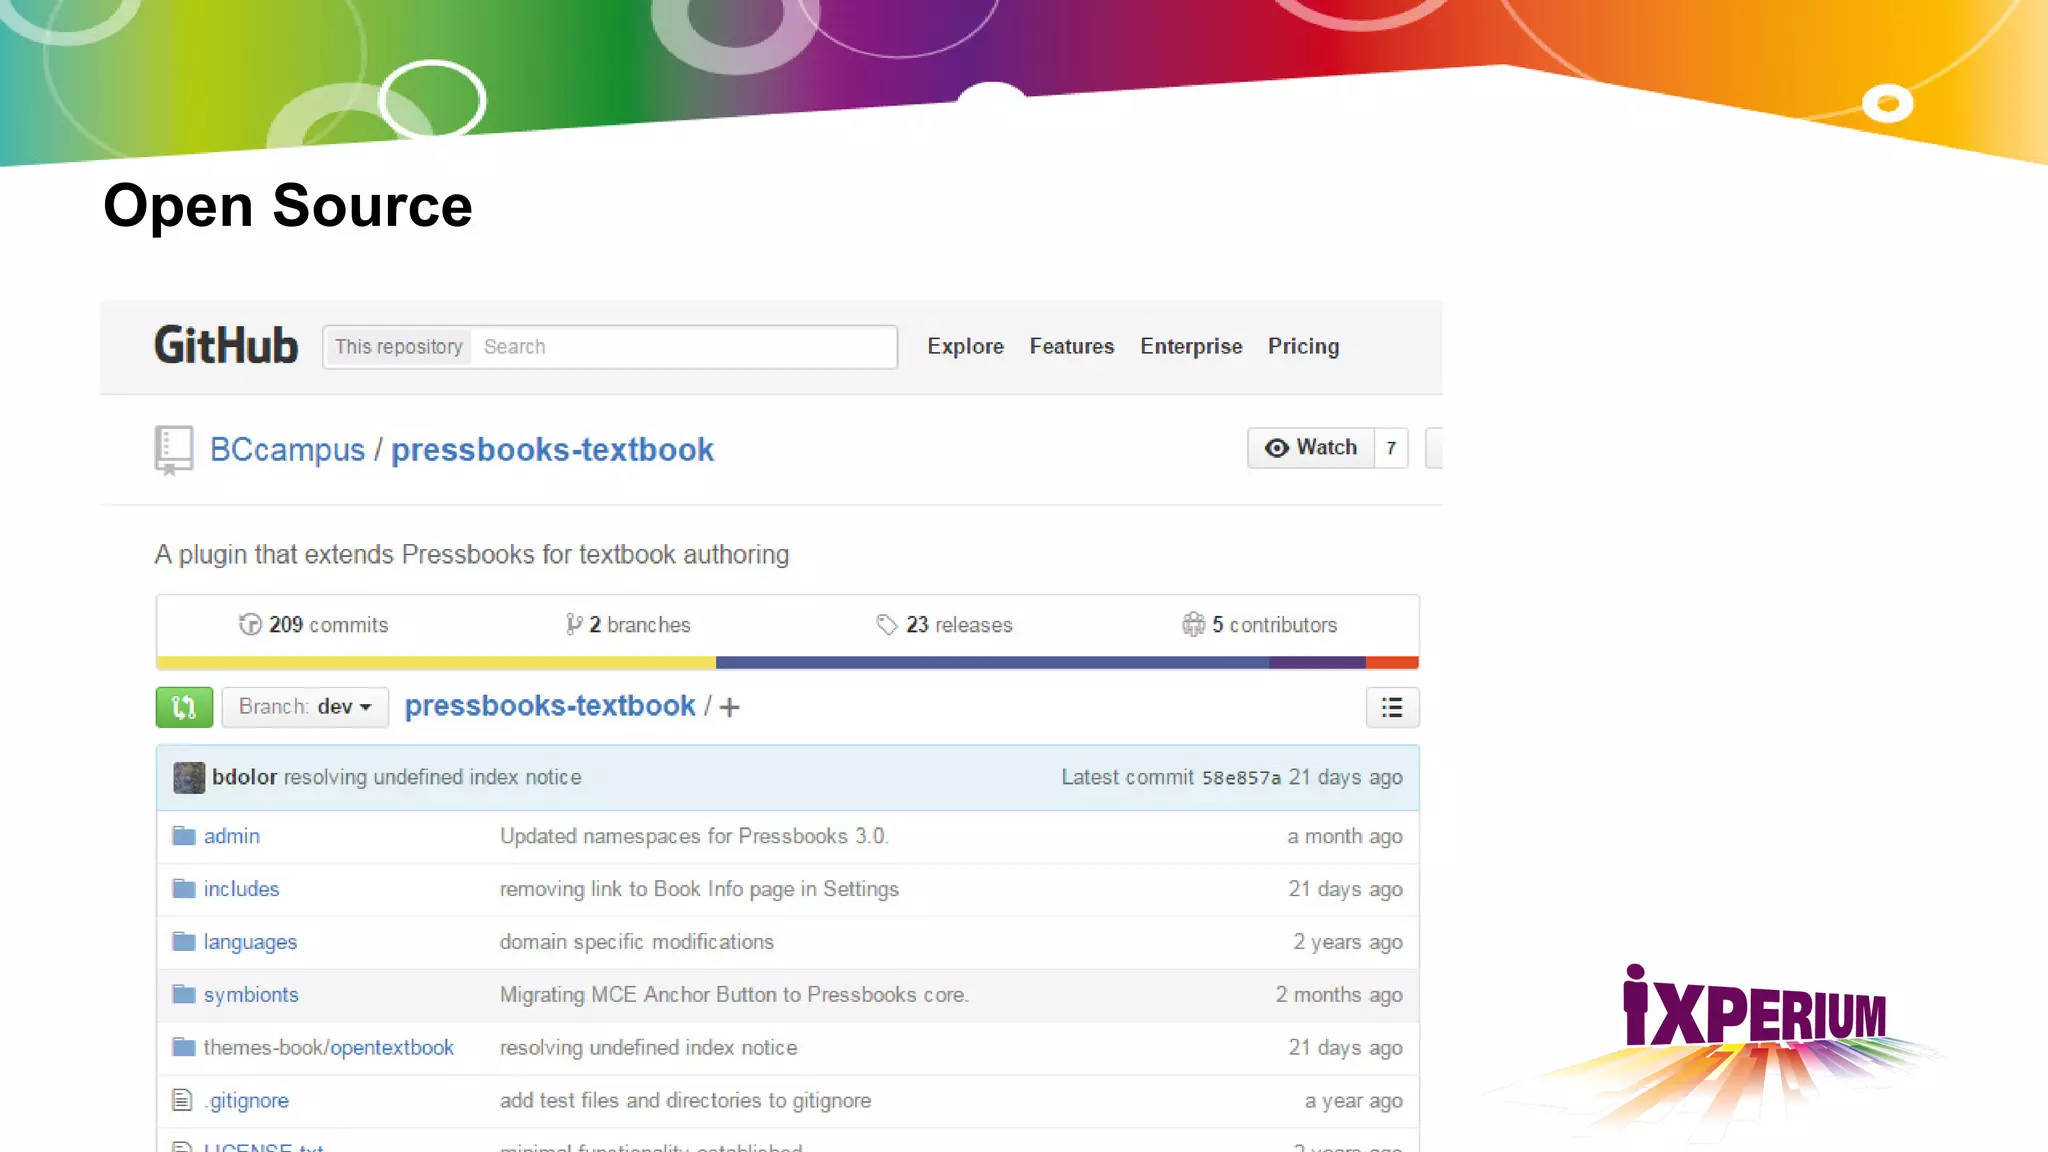
Task: Click the symbionts folder icon
Action: click(x=184, y=995)
